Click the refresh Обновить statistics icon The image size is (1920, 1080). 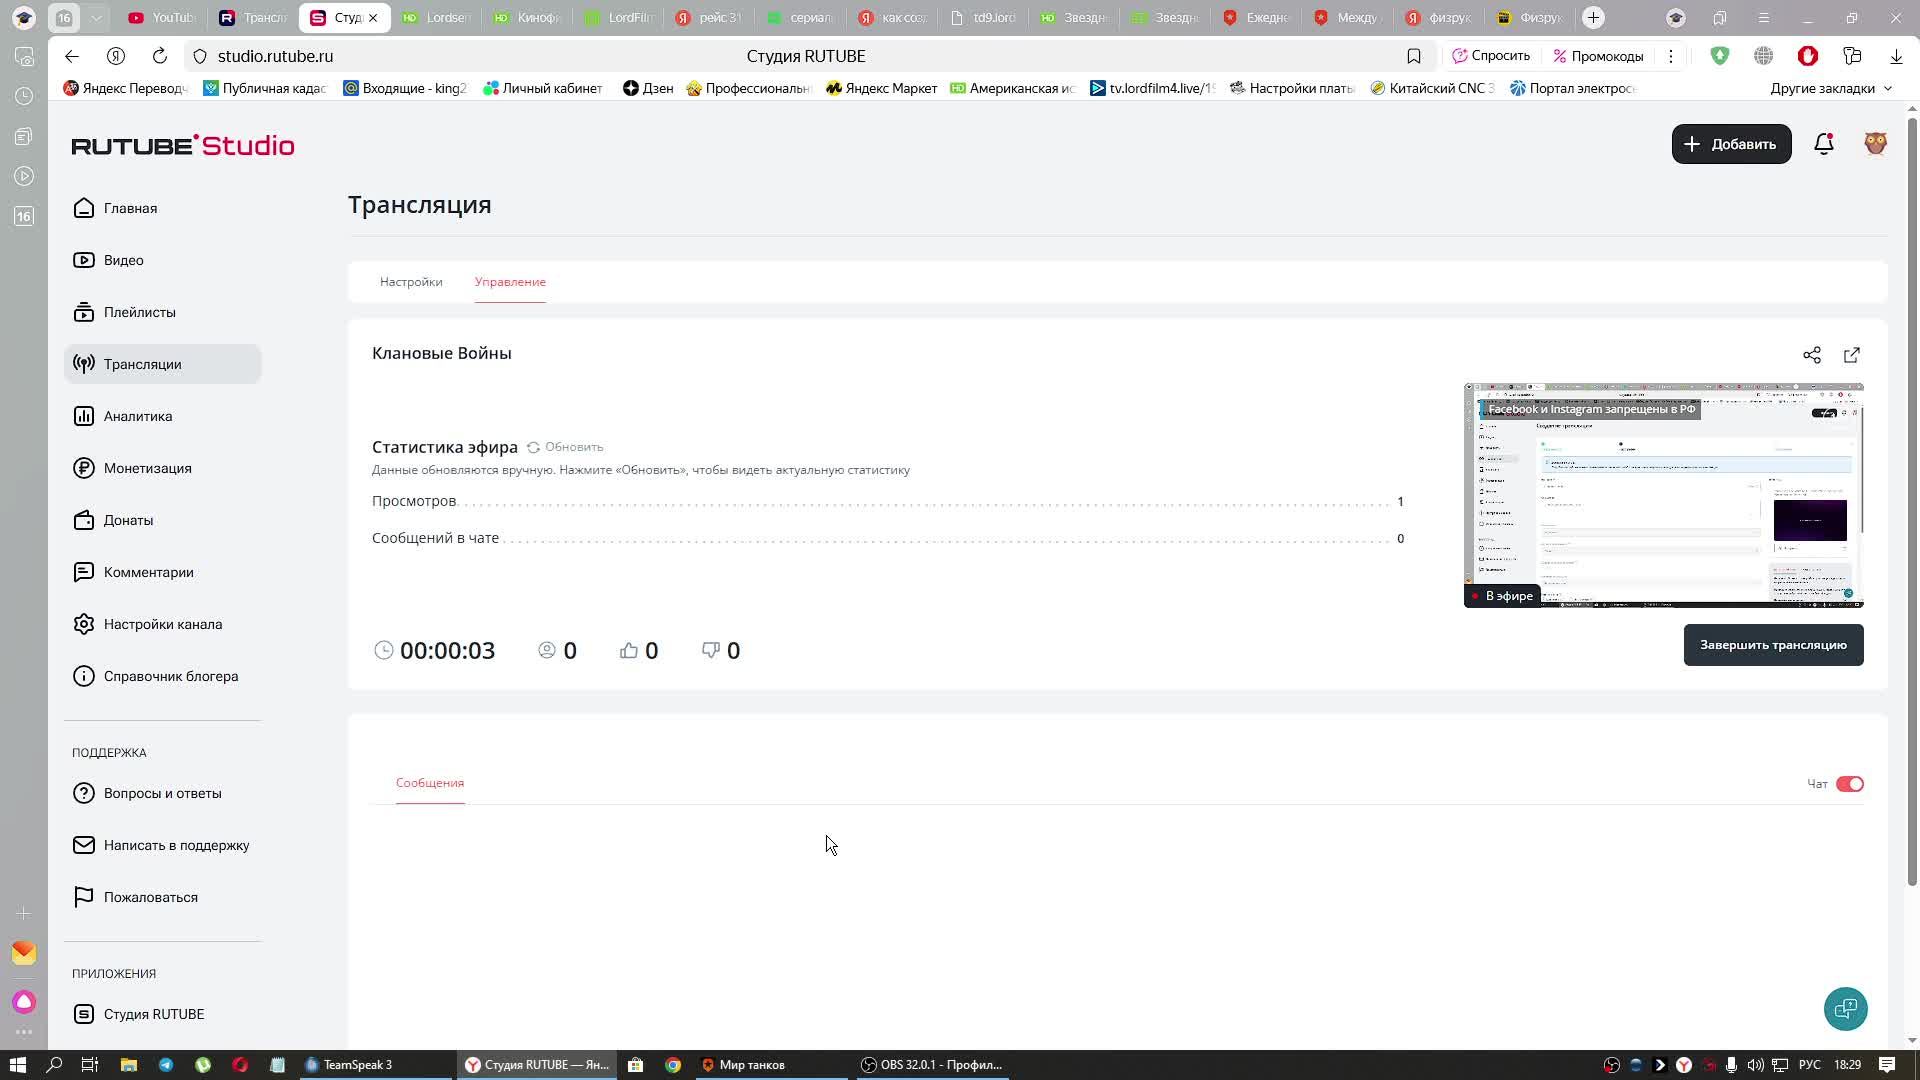[534, 447]
